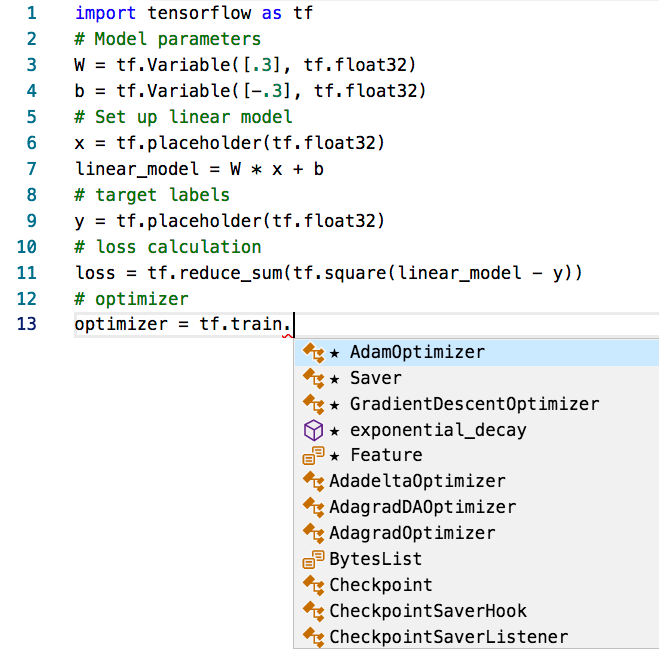Image resolution: width=659 pixels, height=653 pixels.
Task: Click the '# Model parameters' comment
Action: tap(168, 39)
